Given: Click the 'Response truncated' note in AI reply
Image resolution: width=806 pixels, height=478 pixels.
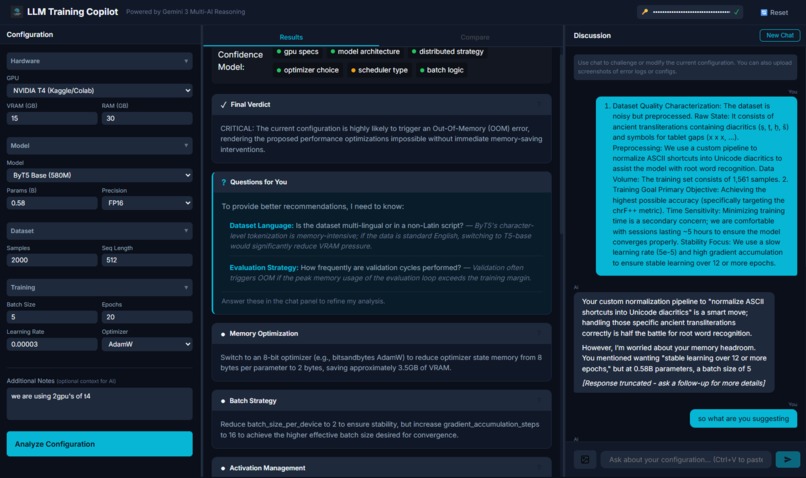Looking at the screenshot, I should 673,383.
